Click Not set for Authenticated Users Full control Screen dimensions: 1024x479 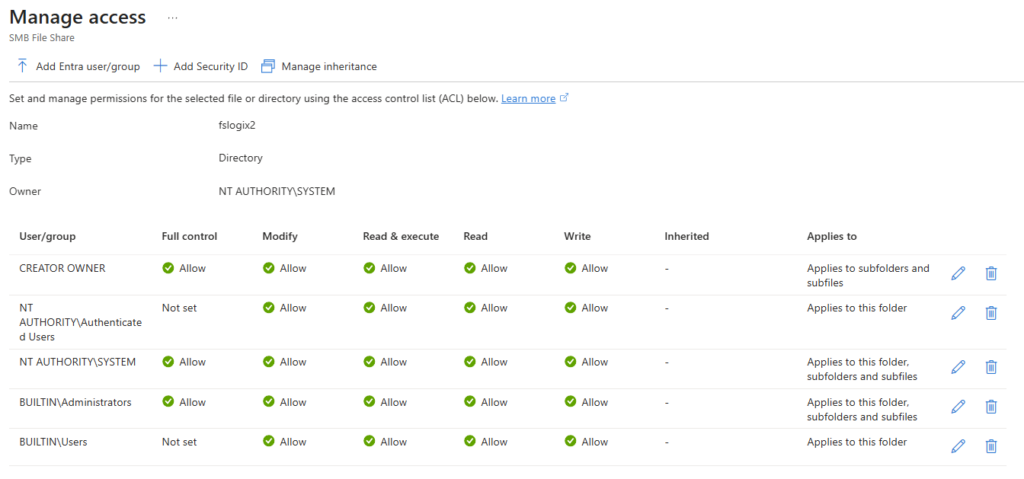click(x=179, y=308)
